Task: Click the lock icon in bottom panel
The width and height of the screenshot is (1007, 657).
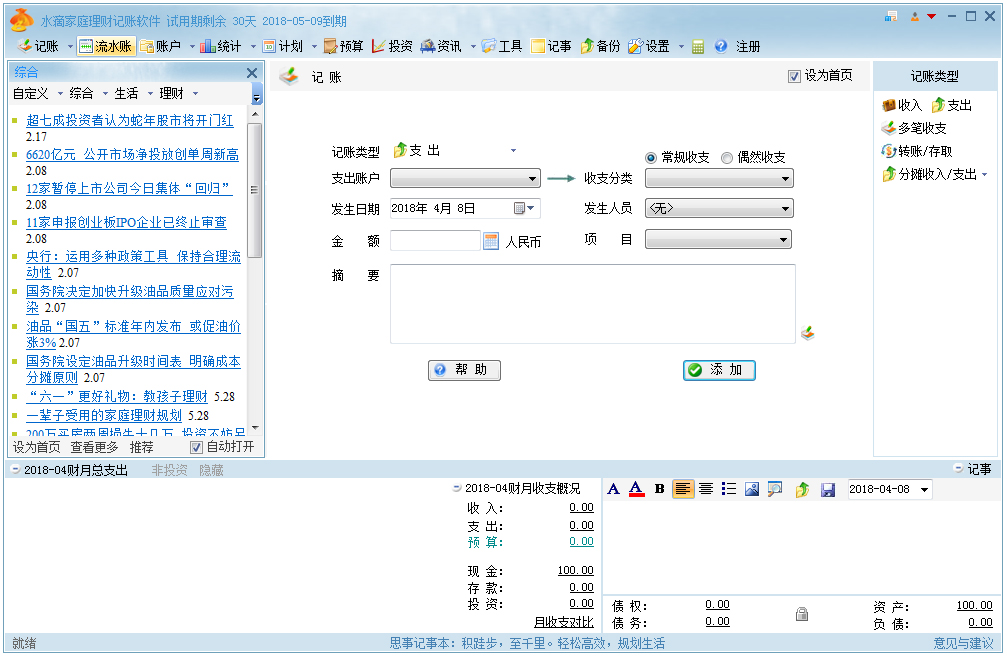Action: coord(802,614)
